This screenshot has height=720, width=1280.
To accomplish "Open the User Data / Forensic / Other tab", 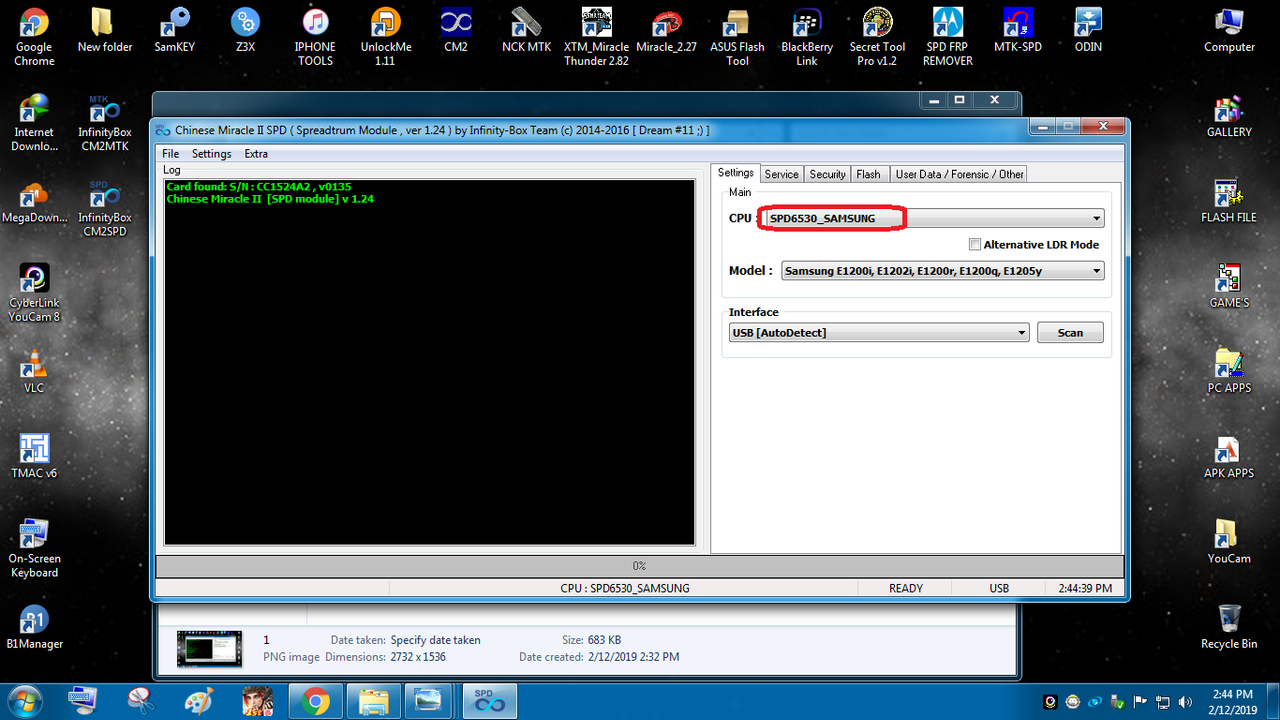I will pos(959,174).
